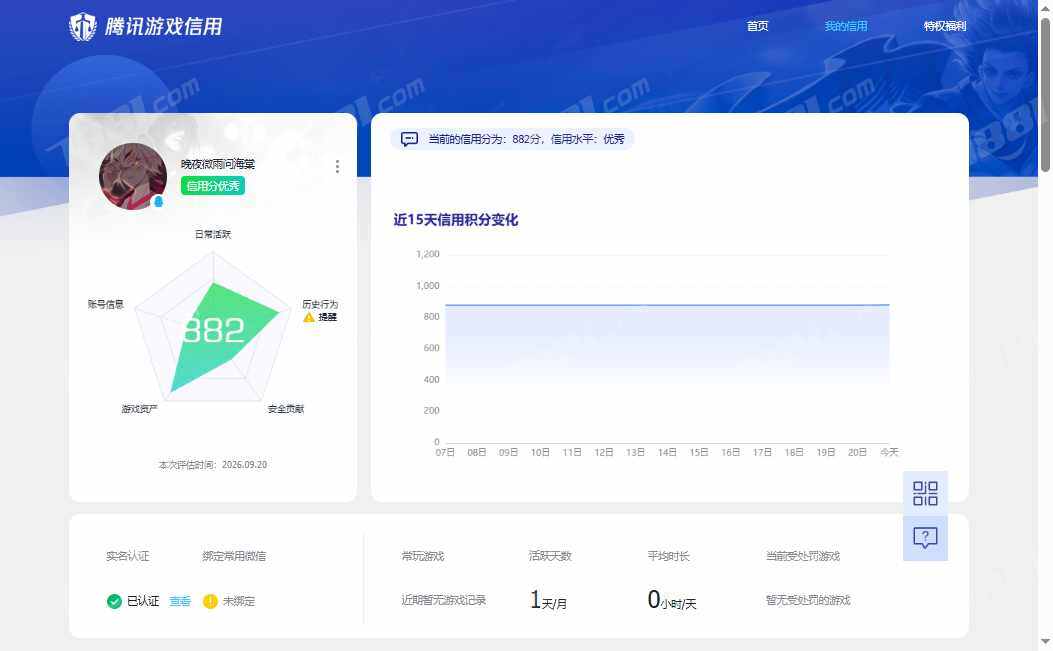Click the page vertical scrollbar thumb
The width and height of the screenshot is (1053, 651).
[x=1046, y=94]
